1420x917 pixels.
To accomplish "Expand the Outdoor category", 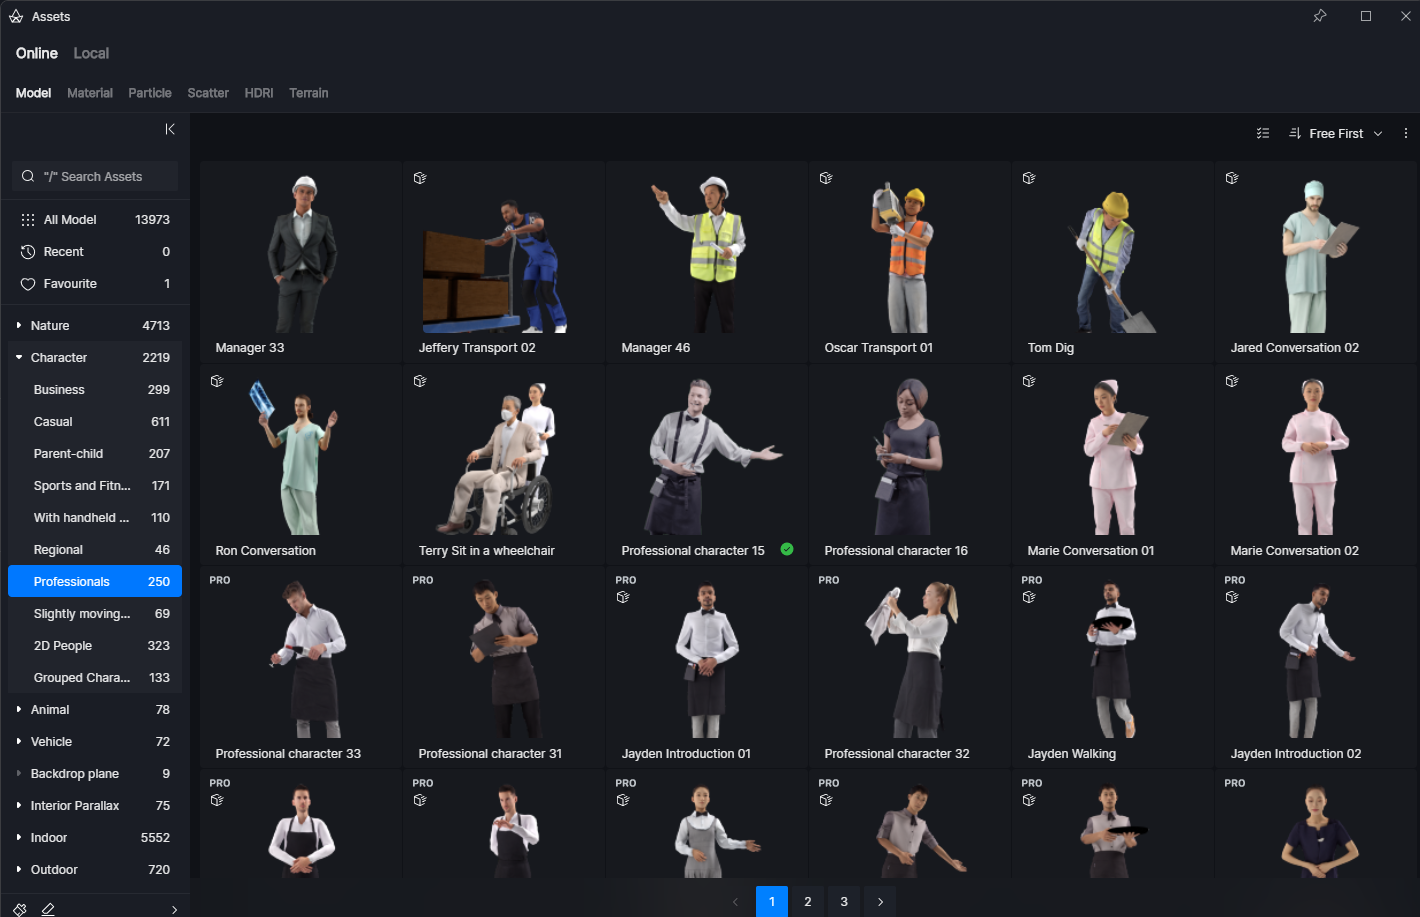I will (x=19, y=869).
